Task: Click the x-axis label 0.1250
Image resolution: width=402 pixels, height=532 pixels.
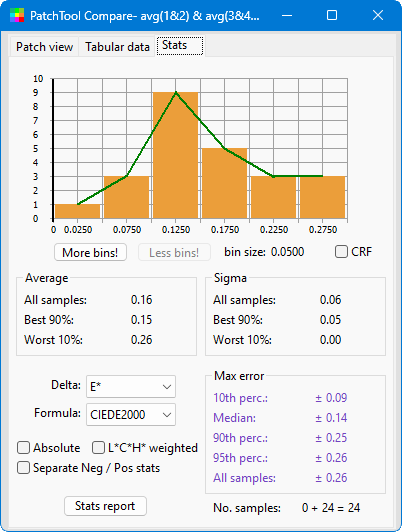Action: [x=176, y=230]
